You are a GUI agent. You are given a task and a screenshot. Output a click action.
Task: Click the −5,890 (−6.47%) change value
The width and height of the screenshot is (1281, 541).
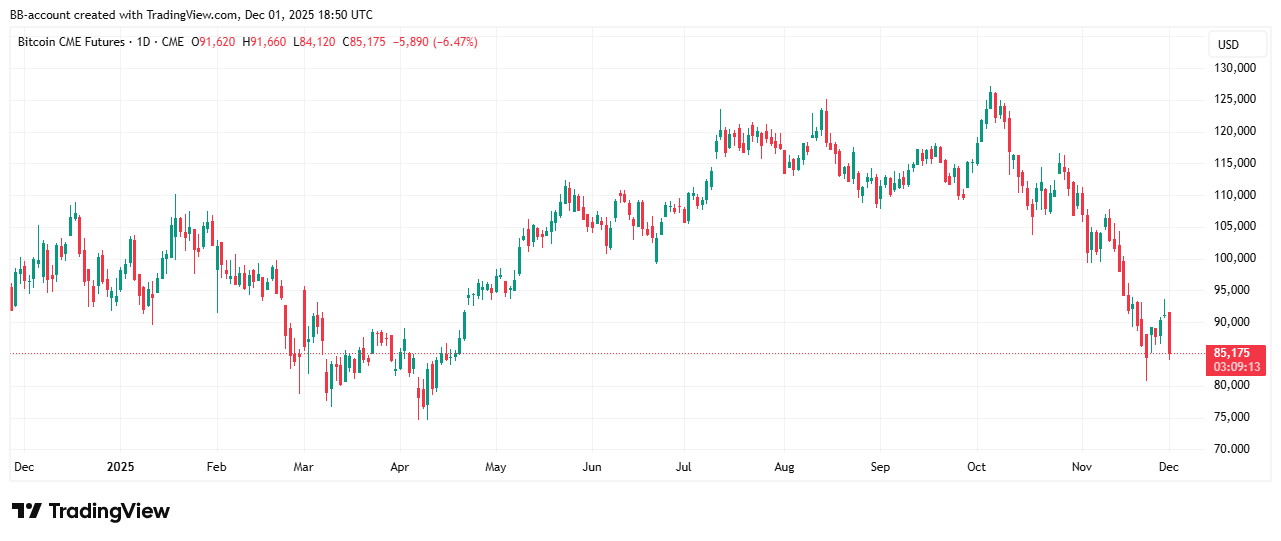click(x=436, y=42)
